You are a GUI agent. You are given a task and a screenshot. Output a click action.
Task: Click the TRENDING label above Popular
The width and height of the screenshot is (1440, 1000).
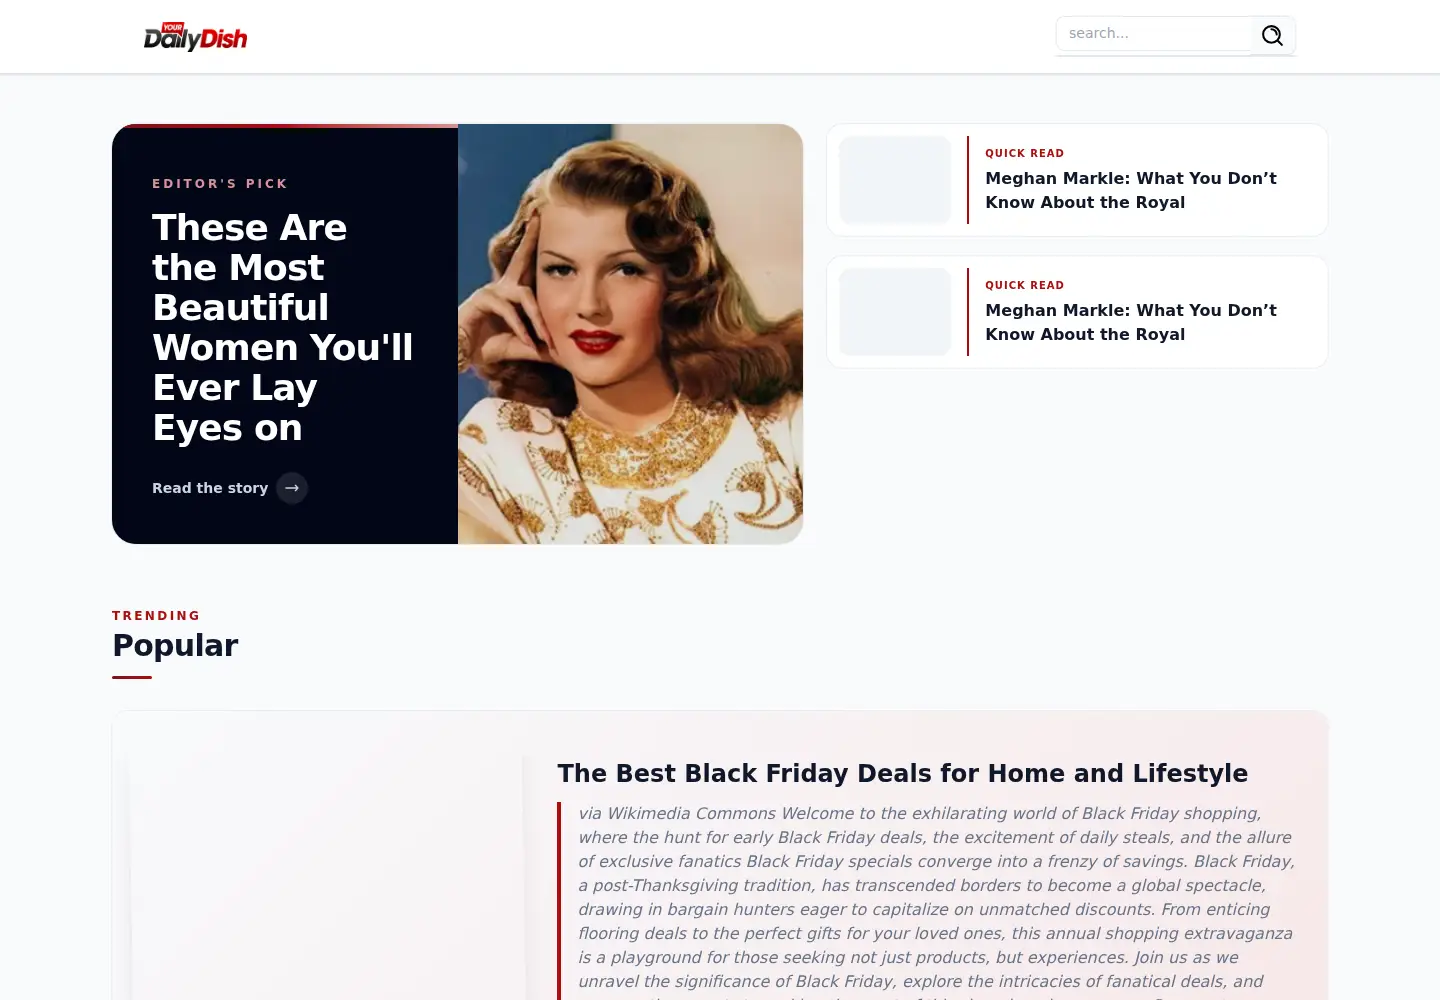click(x=156, y=616)
